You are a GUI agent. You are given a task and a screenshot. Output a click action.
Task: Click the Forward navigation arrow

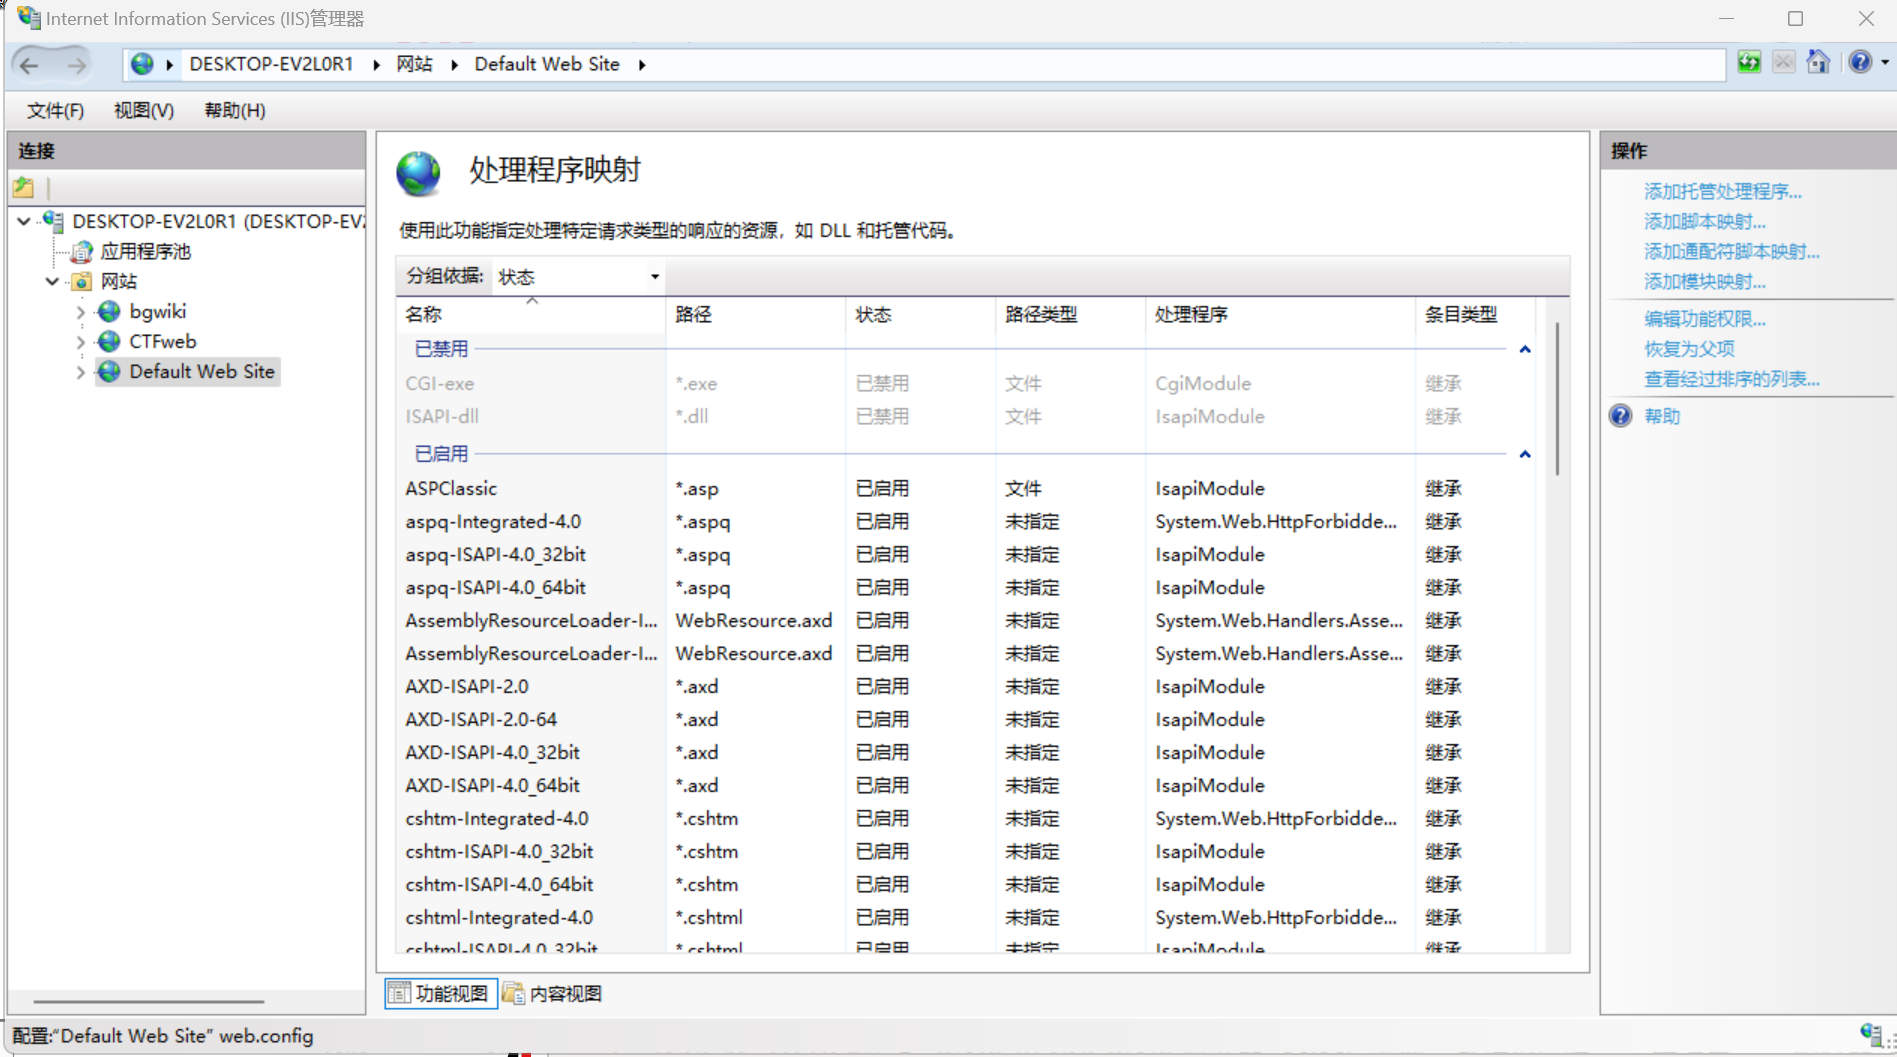point(76,65)
